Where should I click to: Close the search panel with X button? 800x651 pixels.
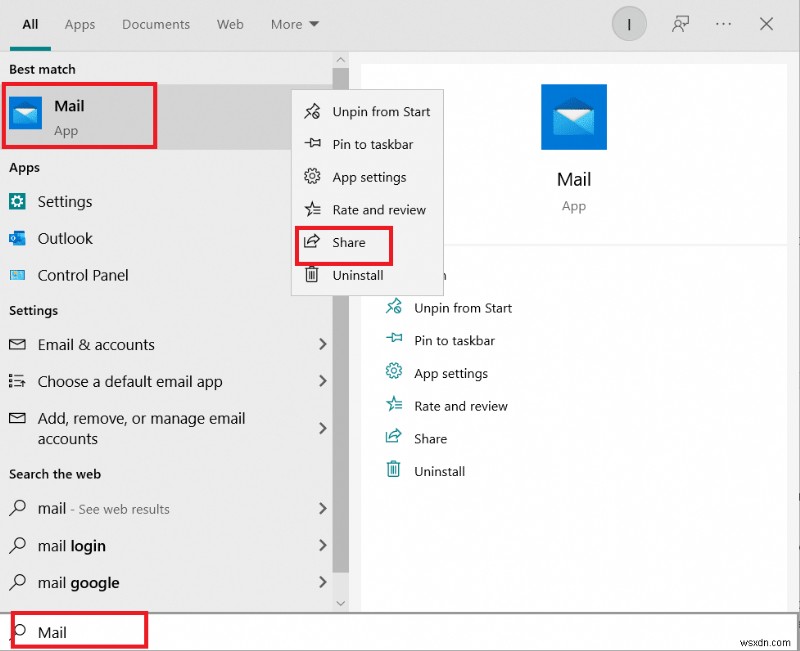(x=766, y=24)
